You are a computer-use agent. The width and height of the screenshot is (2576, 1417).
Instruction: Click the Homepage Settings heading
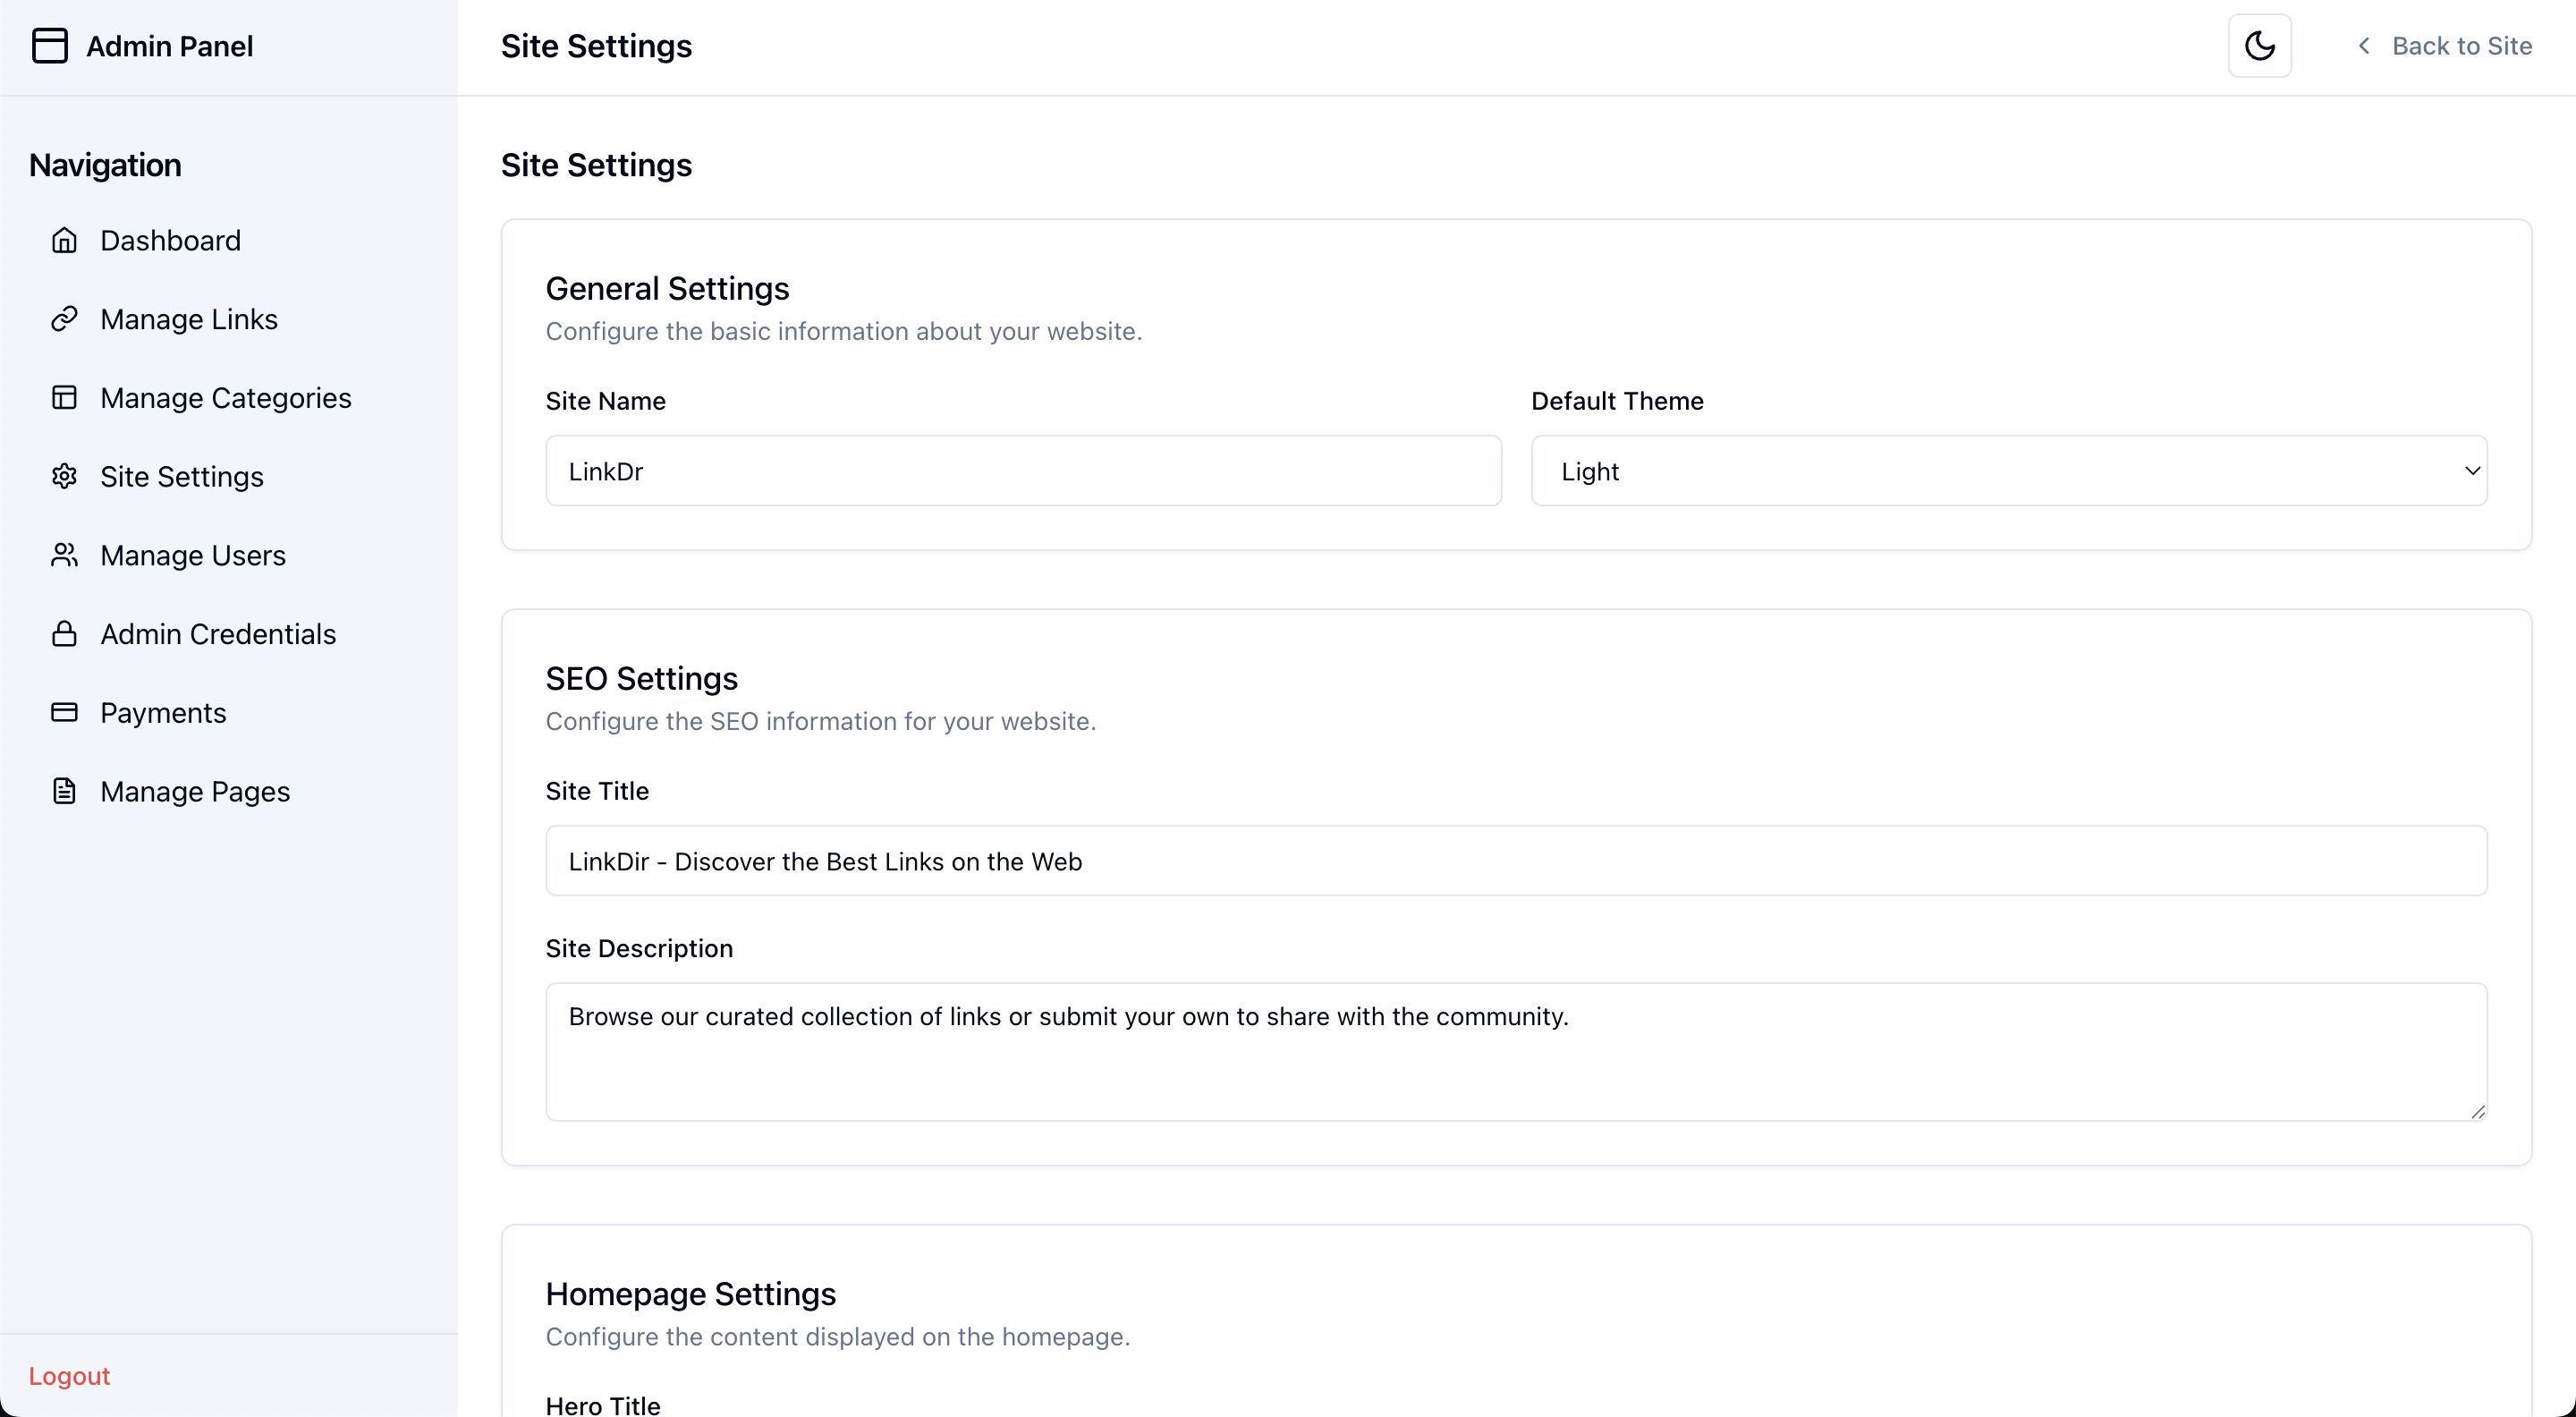pyautogui.click(x=690, y=1295)
